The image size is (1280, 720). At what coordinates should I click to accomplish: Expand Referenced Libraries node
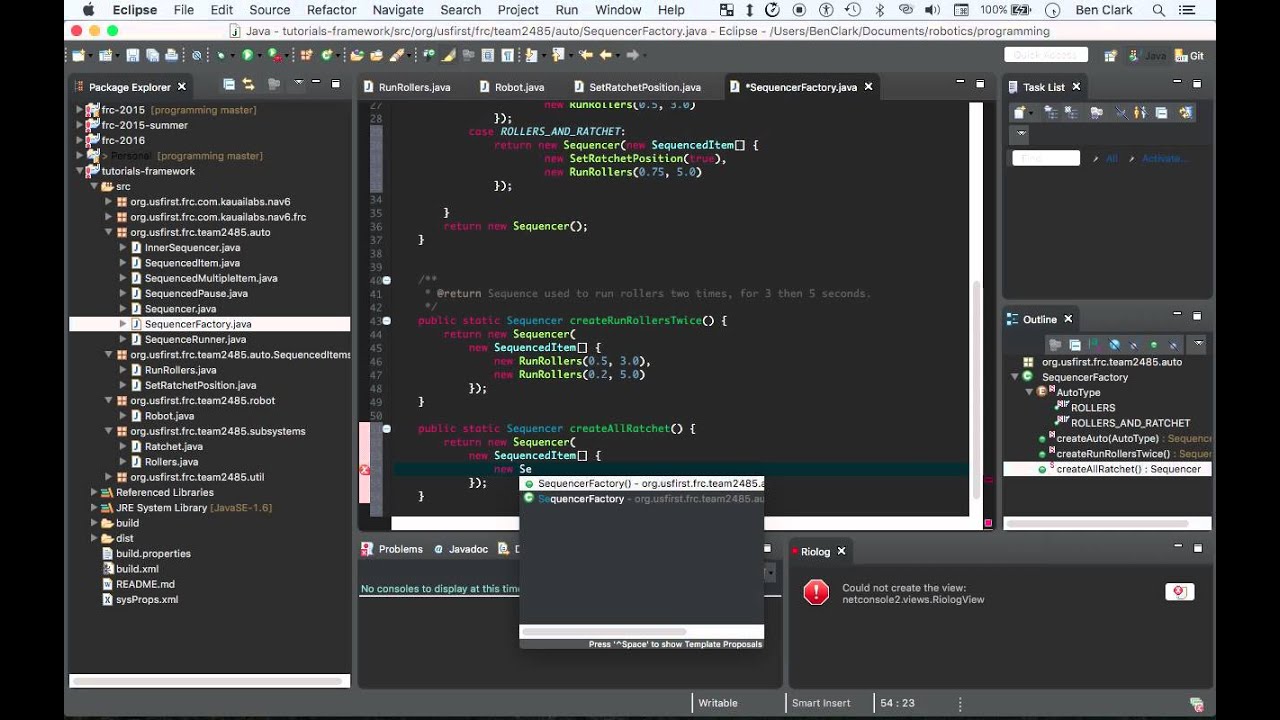(x=94, y=492)
